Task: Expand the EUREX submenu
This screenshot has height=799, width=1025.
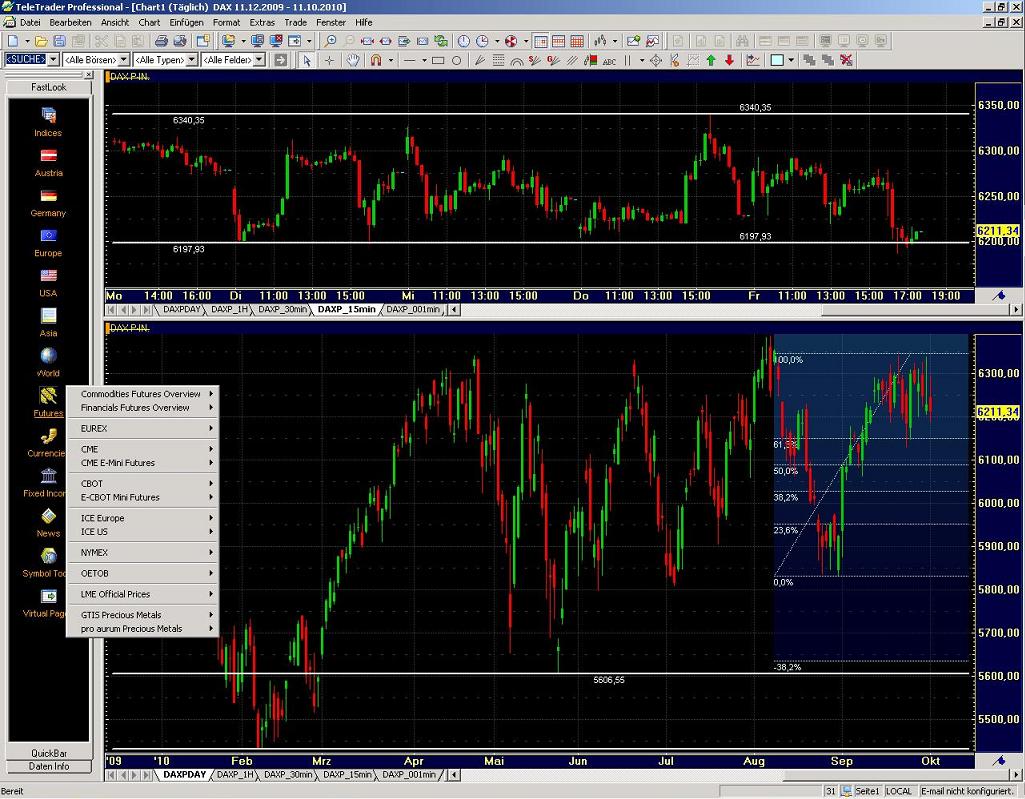Action: [143, 428]
